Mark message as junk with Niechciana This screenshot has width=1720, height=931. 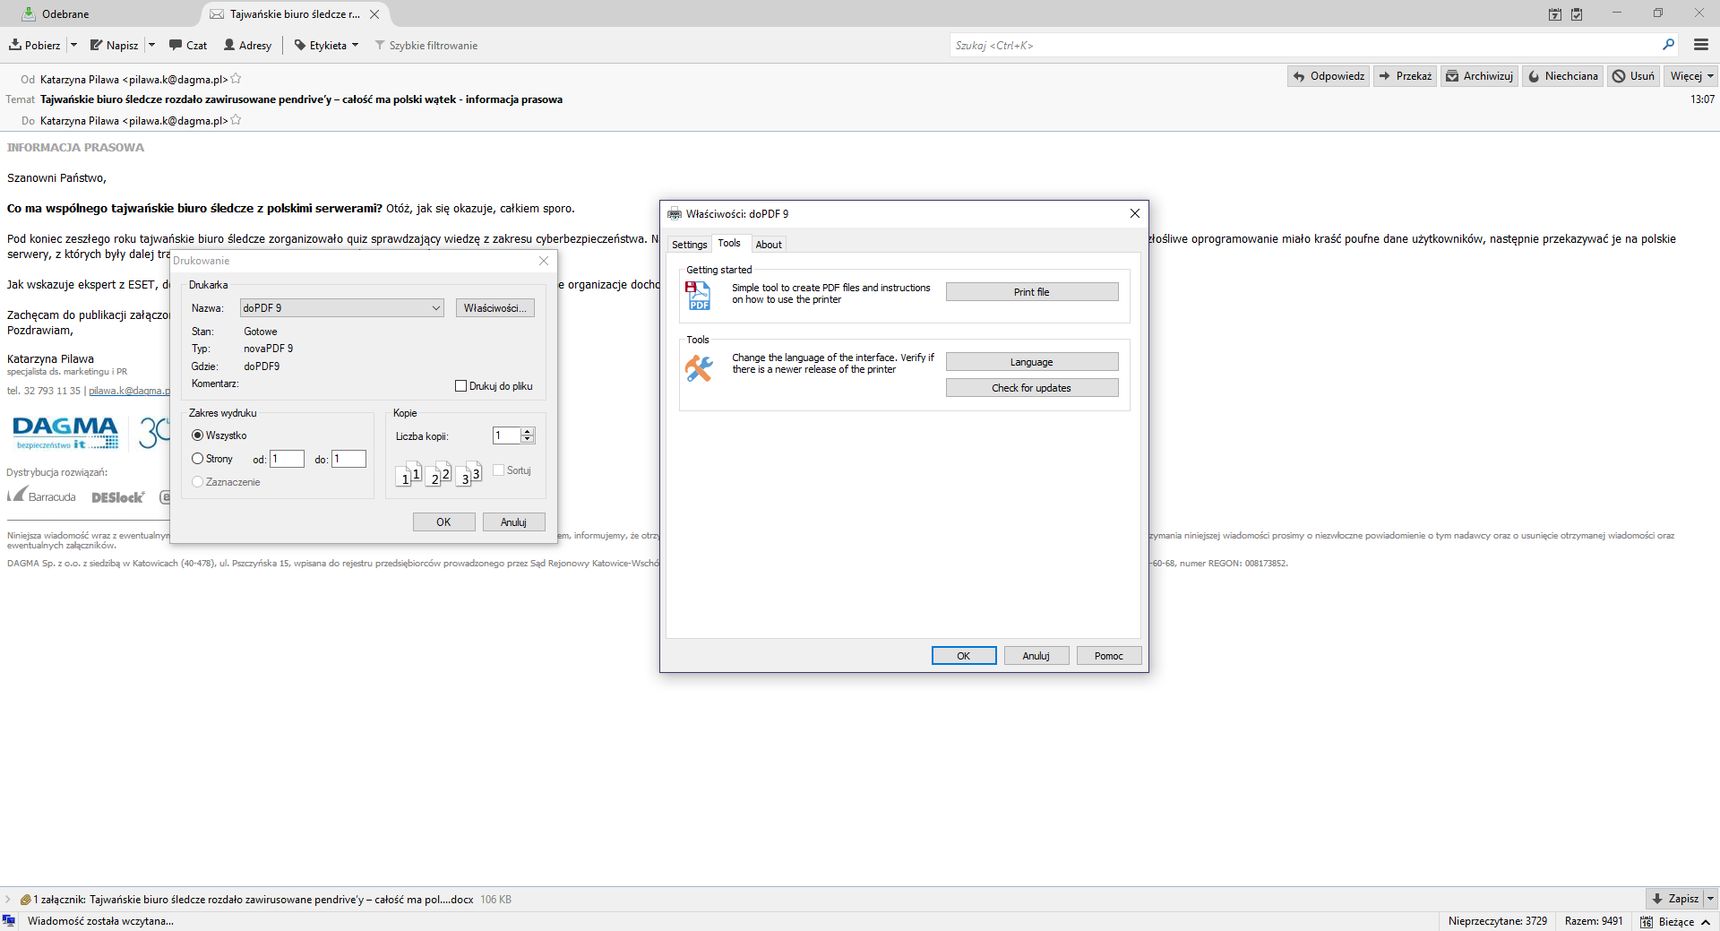[x=1562, y=76]
